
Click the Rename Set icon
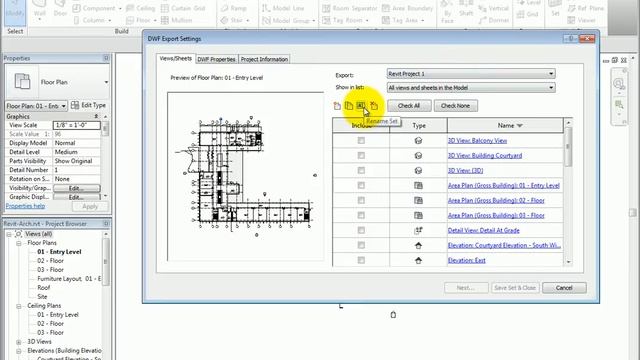coord(361,106)
